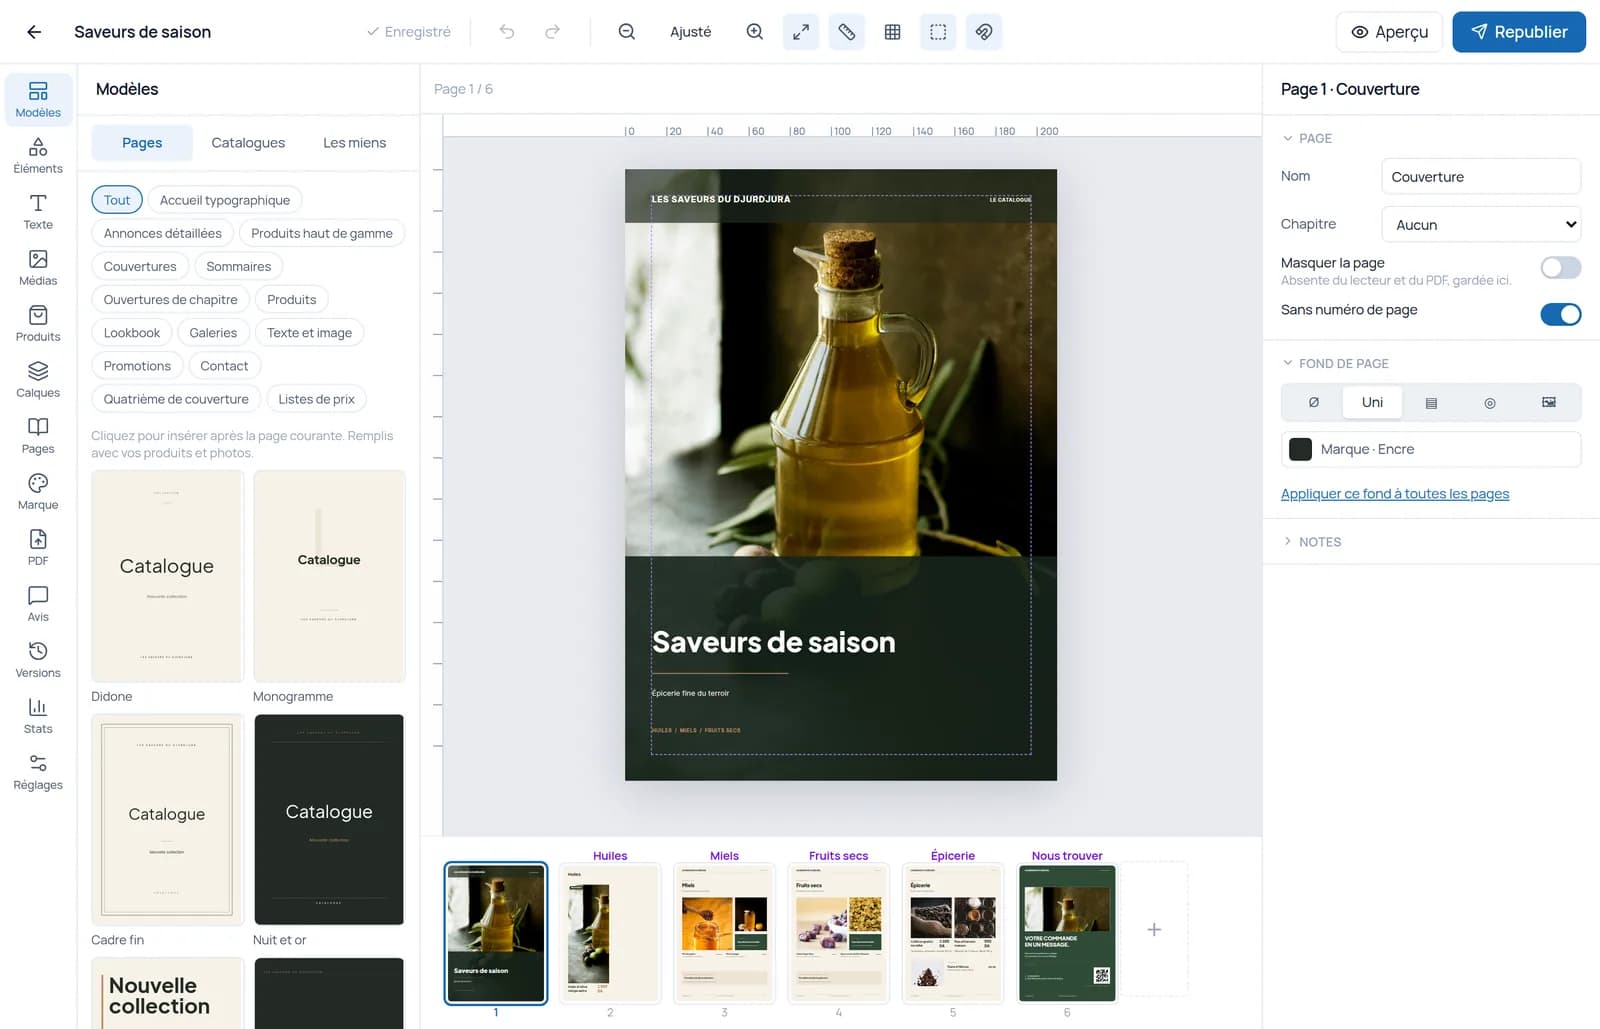This screenshot has height=1029, width=1600.
Task: Open the Éléments sidebar panel
Action: [38, 156]
